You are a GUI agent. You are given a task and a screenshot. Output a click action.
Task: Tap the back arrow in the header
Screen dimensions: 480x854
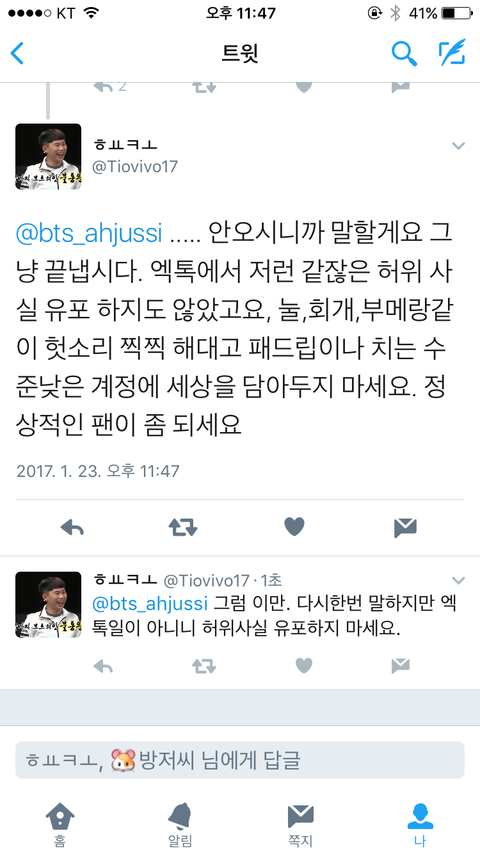(17, 53)
